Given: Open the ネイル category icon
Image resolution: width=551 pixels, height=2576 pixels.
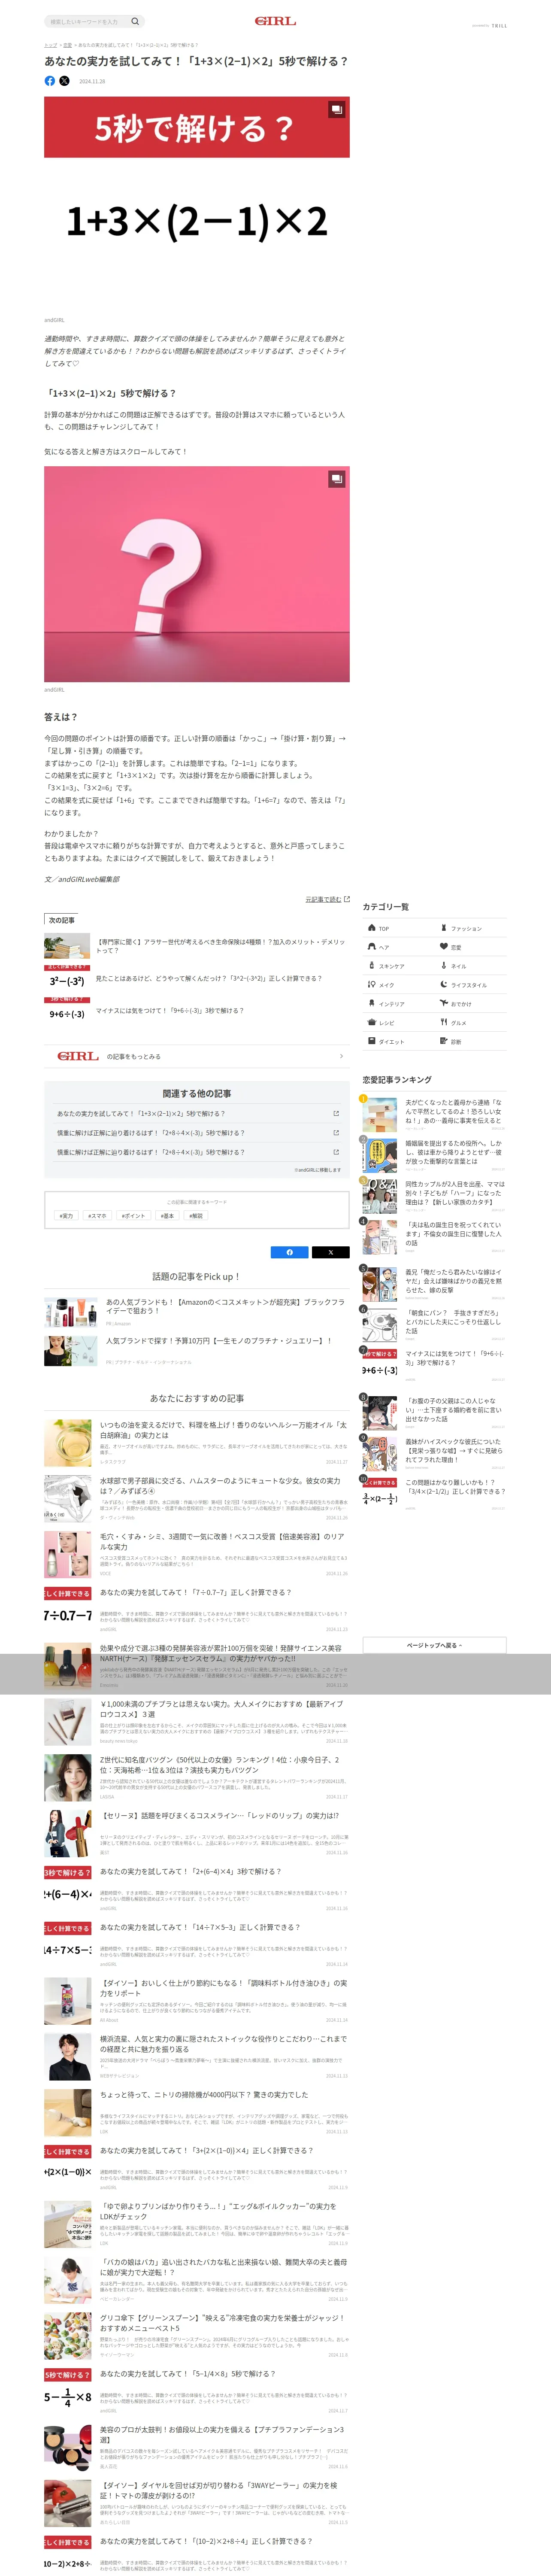Looking at the screenshot, I should point(444,966).
